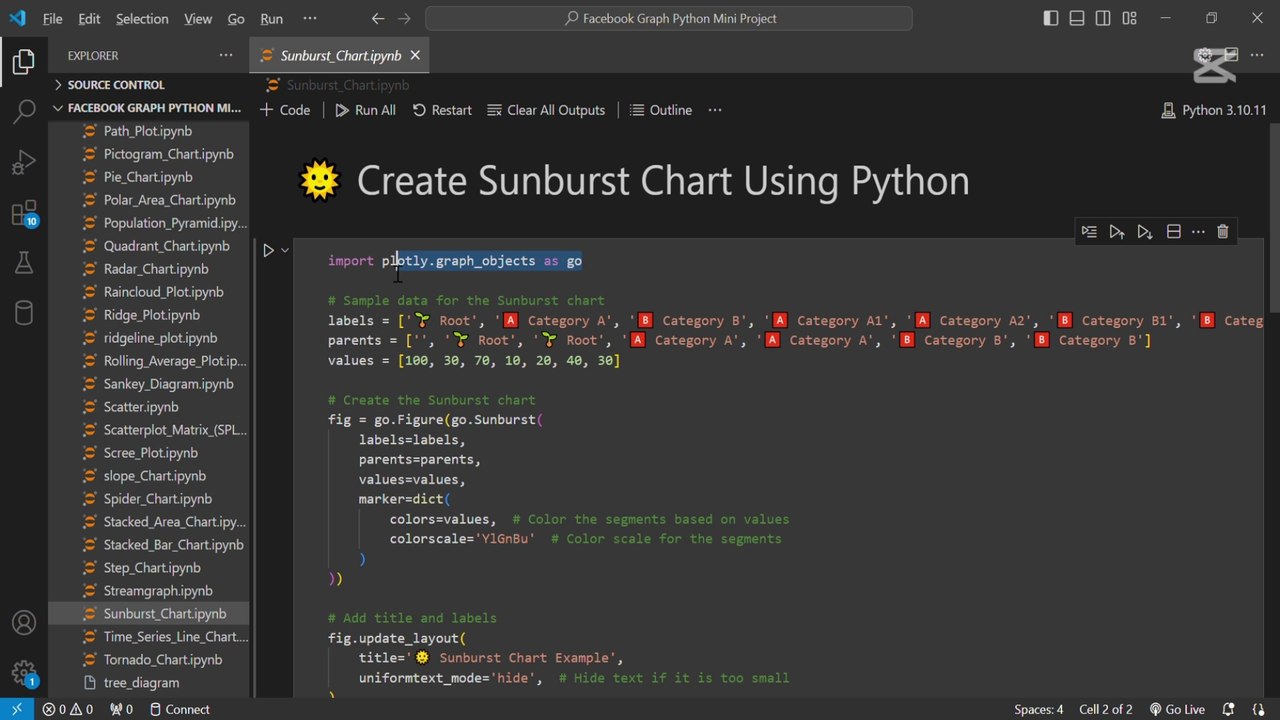Open the Accounts icon in activity bar
This screenshot has height=720, width=1280.
24,622
